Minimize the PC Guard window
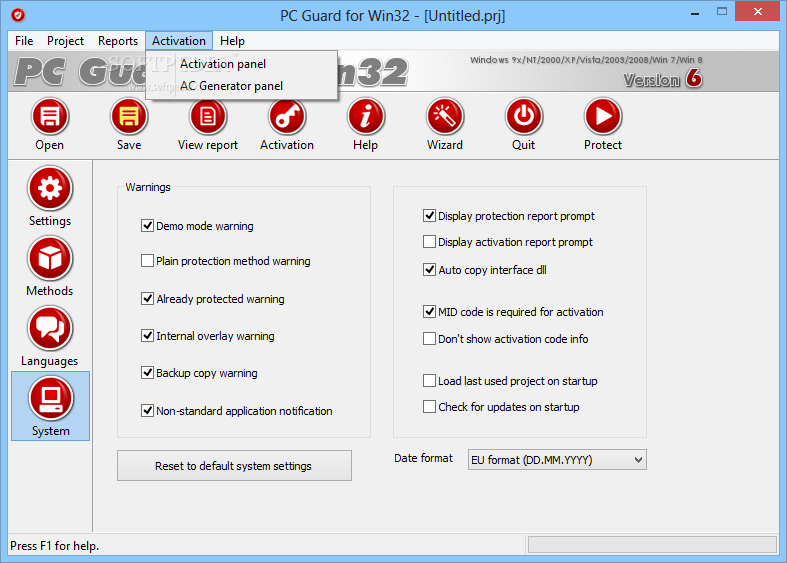The width and height of the screenshot is (787, 563). [695, 13]
